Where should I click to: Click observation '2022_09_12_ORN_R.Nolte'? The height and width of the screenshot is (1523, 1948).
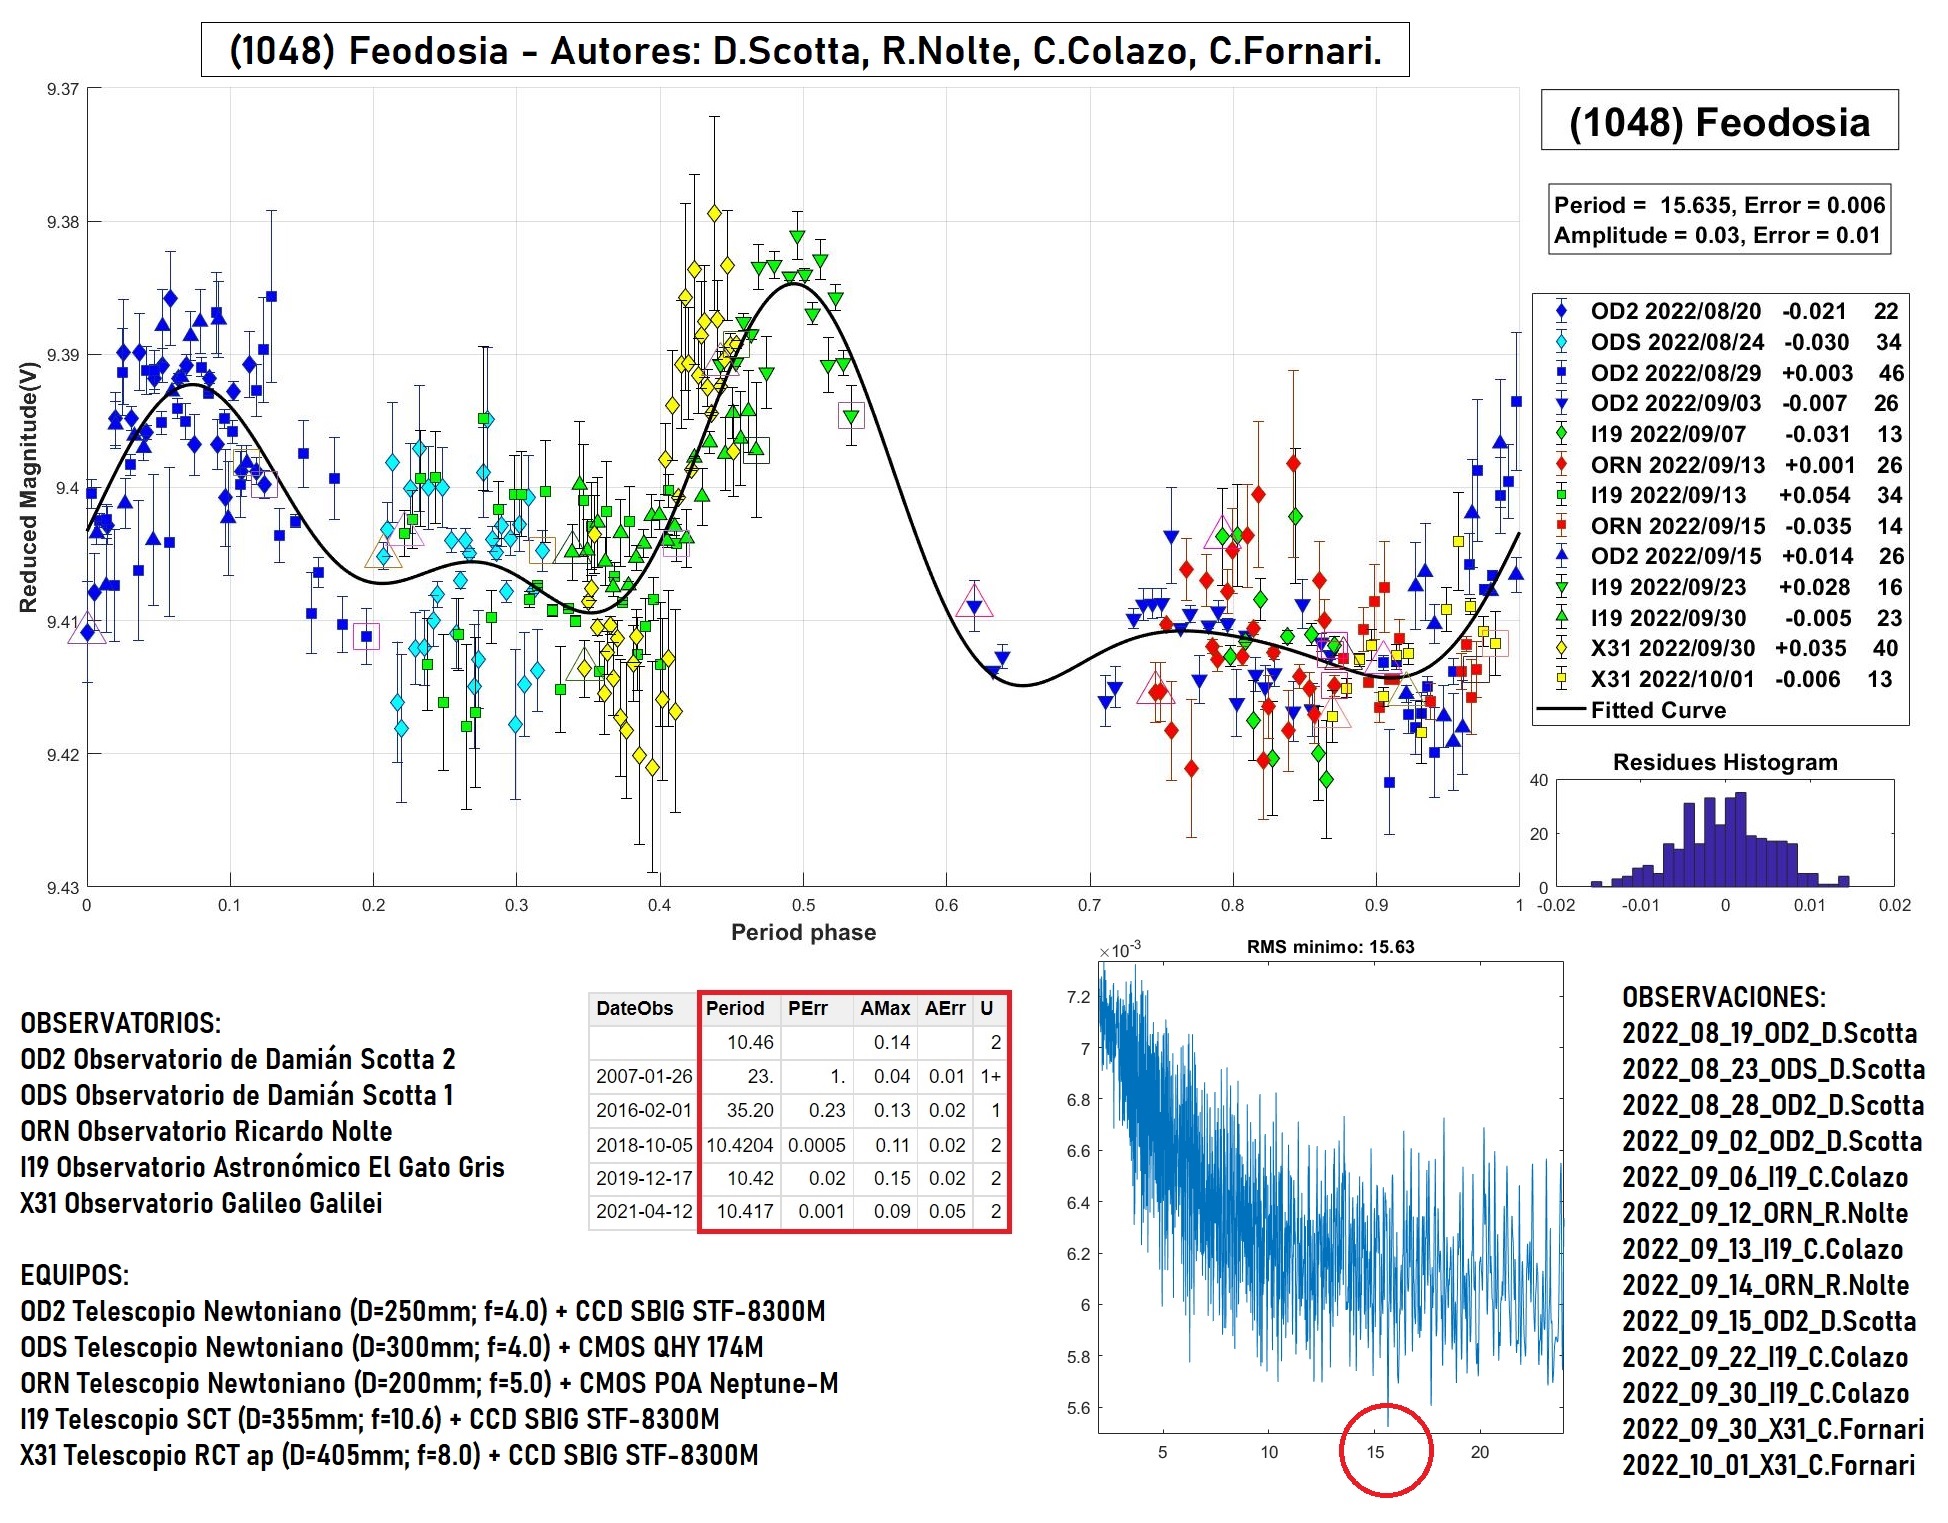point(1765,1213)
